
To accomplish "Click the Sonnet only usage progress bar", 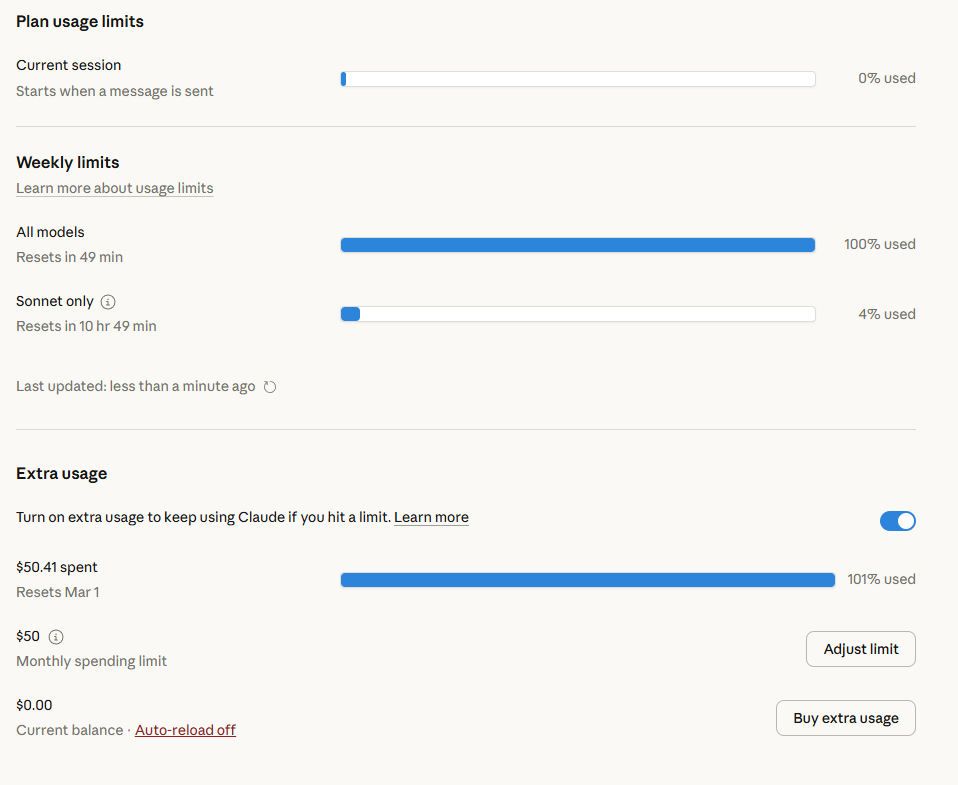I will click(x=578, y=314).
